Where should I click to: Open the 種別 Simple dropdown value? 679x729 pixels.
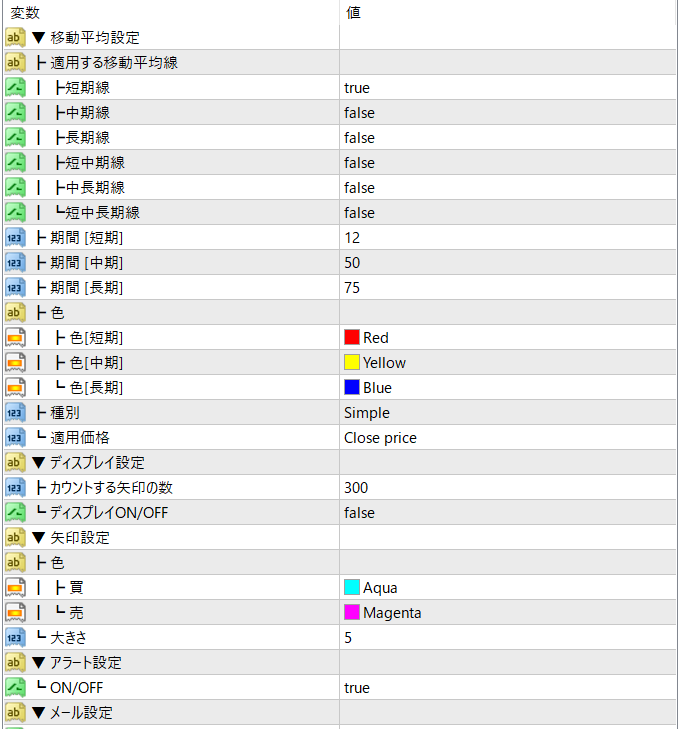pyautogui.click(x=367, y=413)
